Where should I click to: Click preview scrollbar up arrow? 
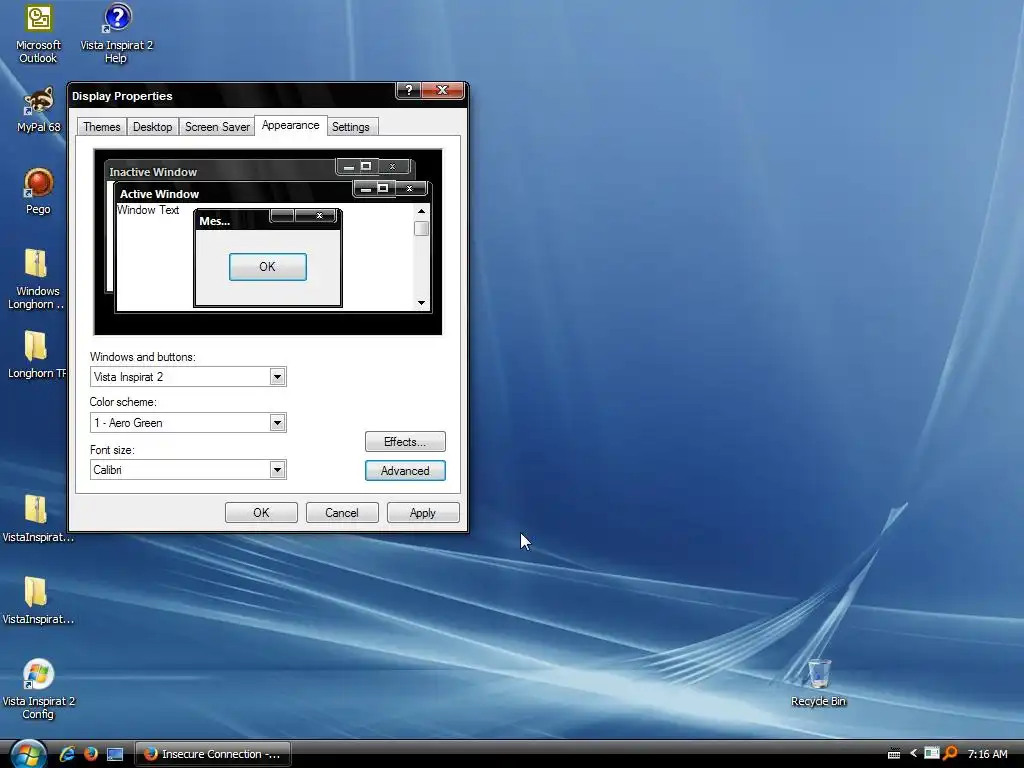(x=421, y=211)
